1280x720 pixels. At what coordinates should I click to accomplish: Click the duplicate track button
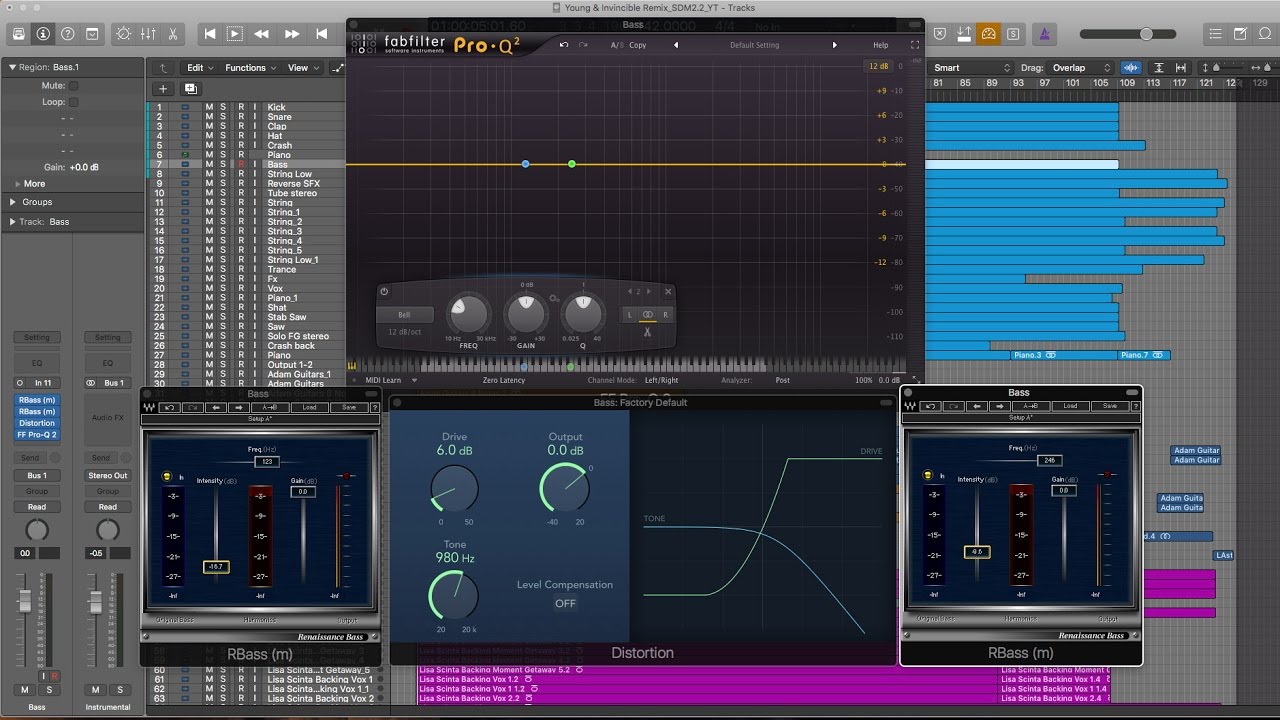click(190, 88)
